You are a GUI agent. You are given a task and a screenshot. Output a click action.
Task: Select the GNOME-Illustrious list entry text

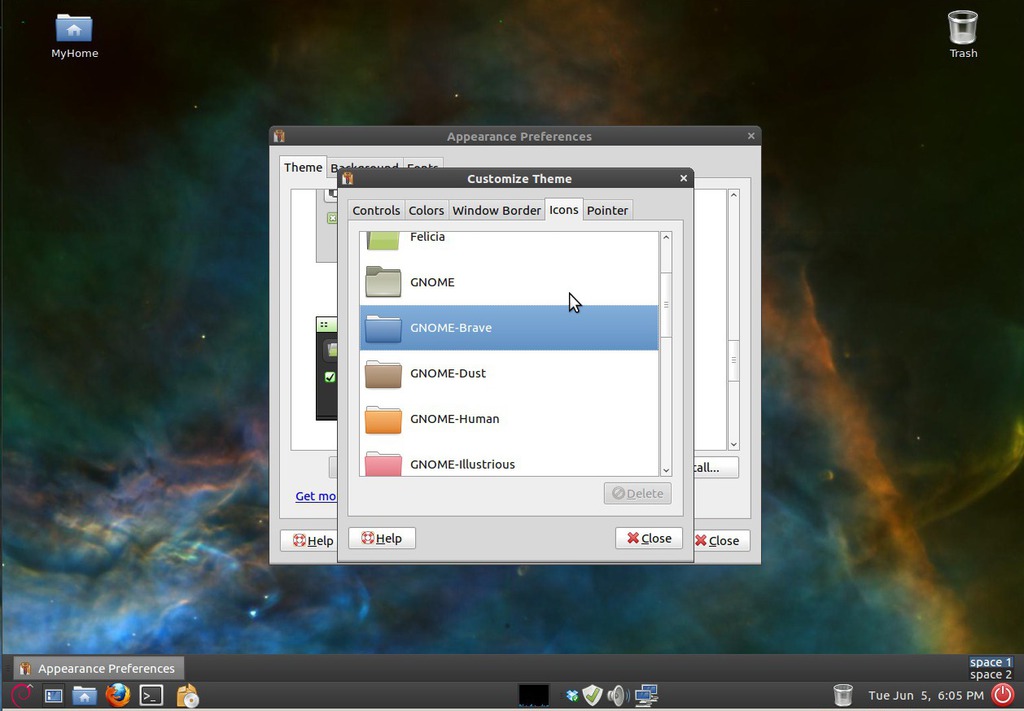point(462,464)
